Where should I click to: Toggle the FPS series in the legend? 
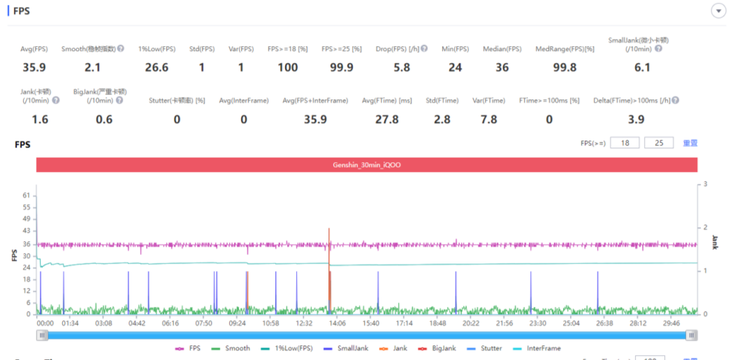188,348
